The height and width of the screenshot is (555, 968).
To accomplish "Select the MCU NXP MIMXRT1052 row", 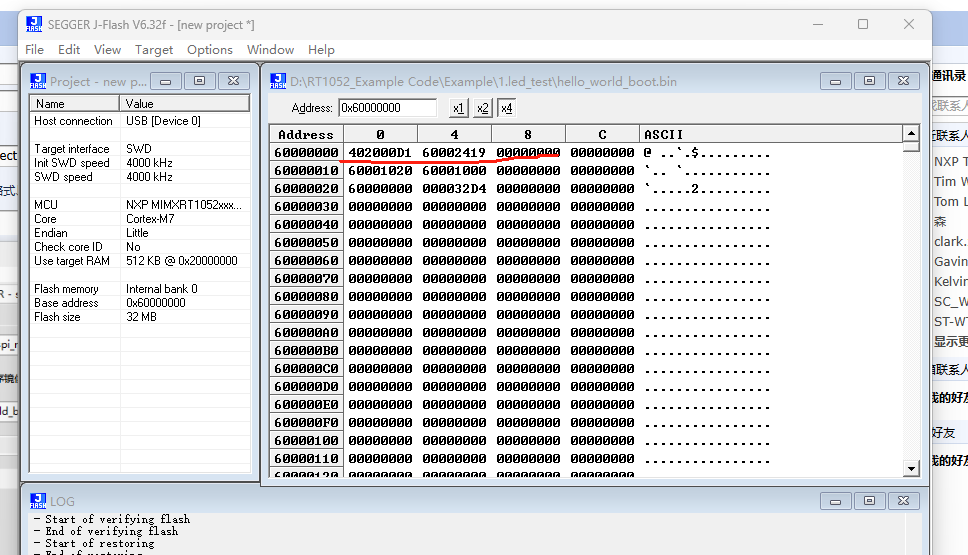I will pyautogui.click(x=140, y=205).
